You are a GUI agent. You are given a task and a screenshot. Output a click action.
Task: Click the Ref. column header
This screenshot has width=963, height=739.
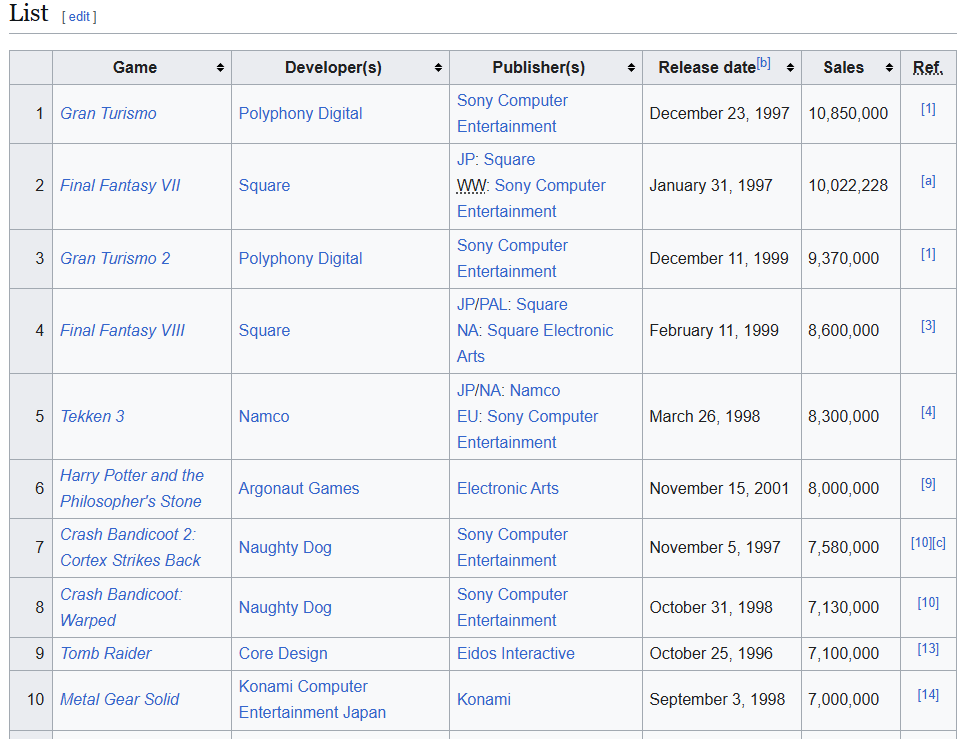(x=927, y=68)
